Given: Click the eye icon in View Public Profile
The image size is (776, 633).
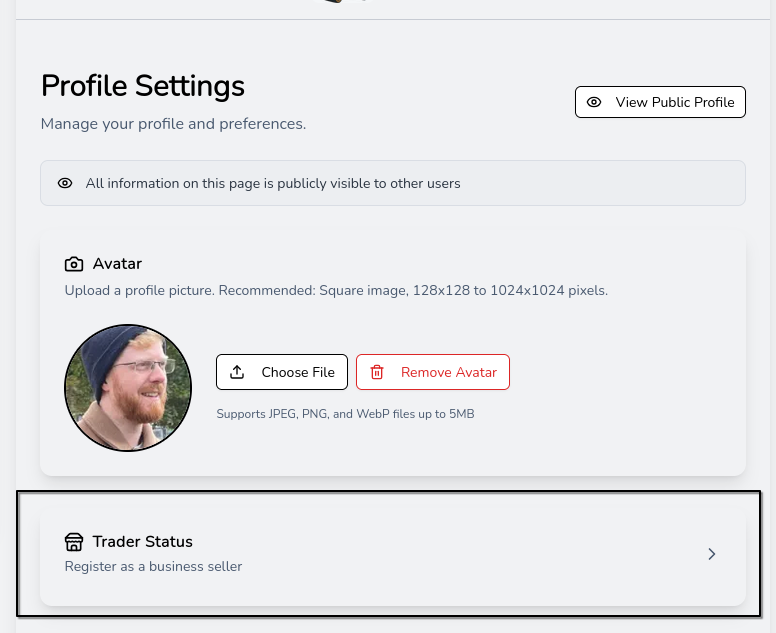Looking at the screenshot, I should tap(594, 102).
